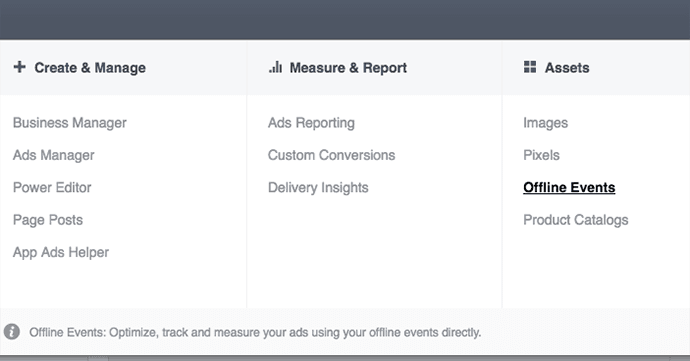
Task: Open Ads Manager
Action: [x=54, y=155]
